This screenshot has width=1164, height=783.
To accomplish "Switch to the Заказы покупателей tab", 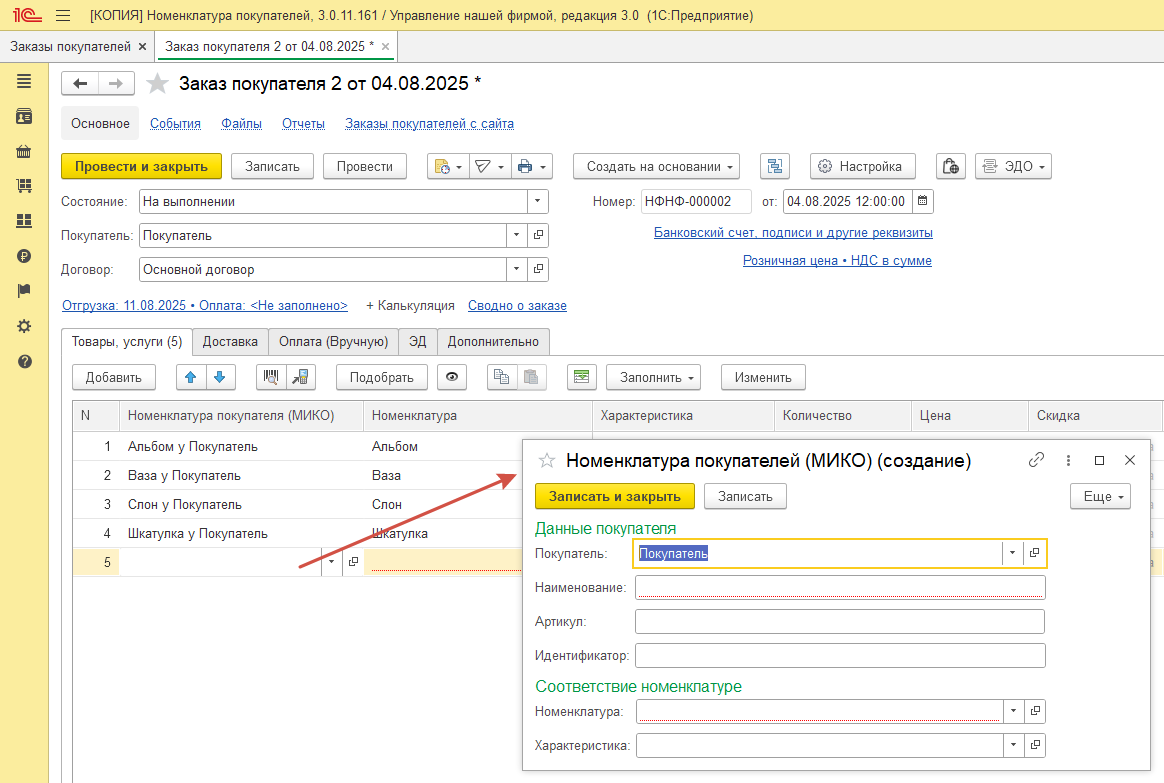I will coord(71,46).
